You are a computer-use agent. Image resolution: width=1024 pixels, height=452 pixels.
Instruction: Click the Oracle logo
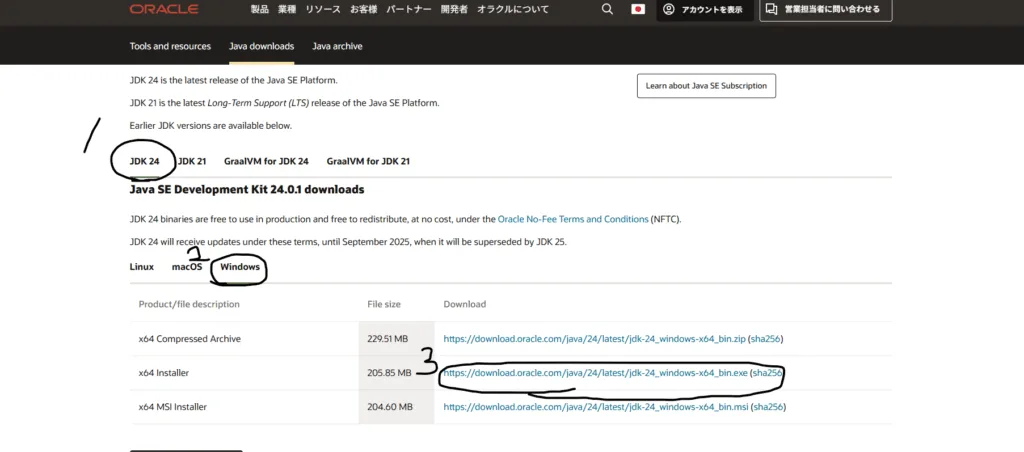point(163,9)
